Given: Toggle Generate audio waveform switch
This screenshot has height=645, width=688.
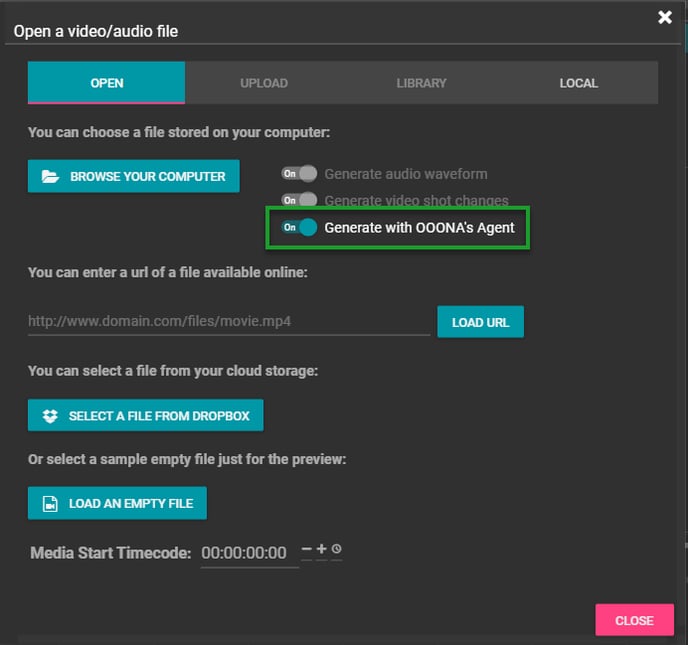Looking at the screenshot, I should [x=299, y=174].
